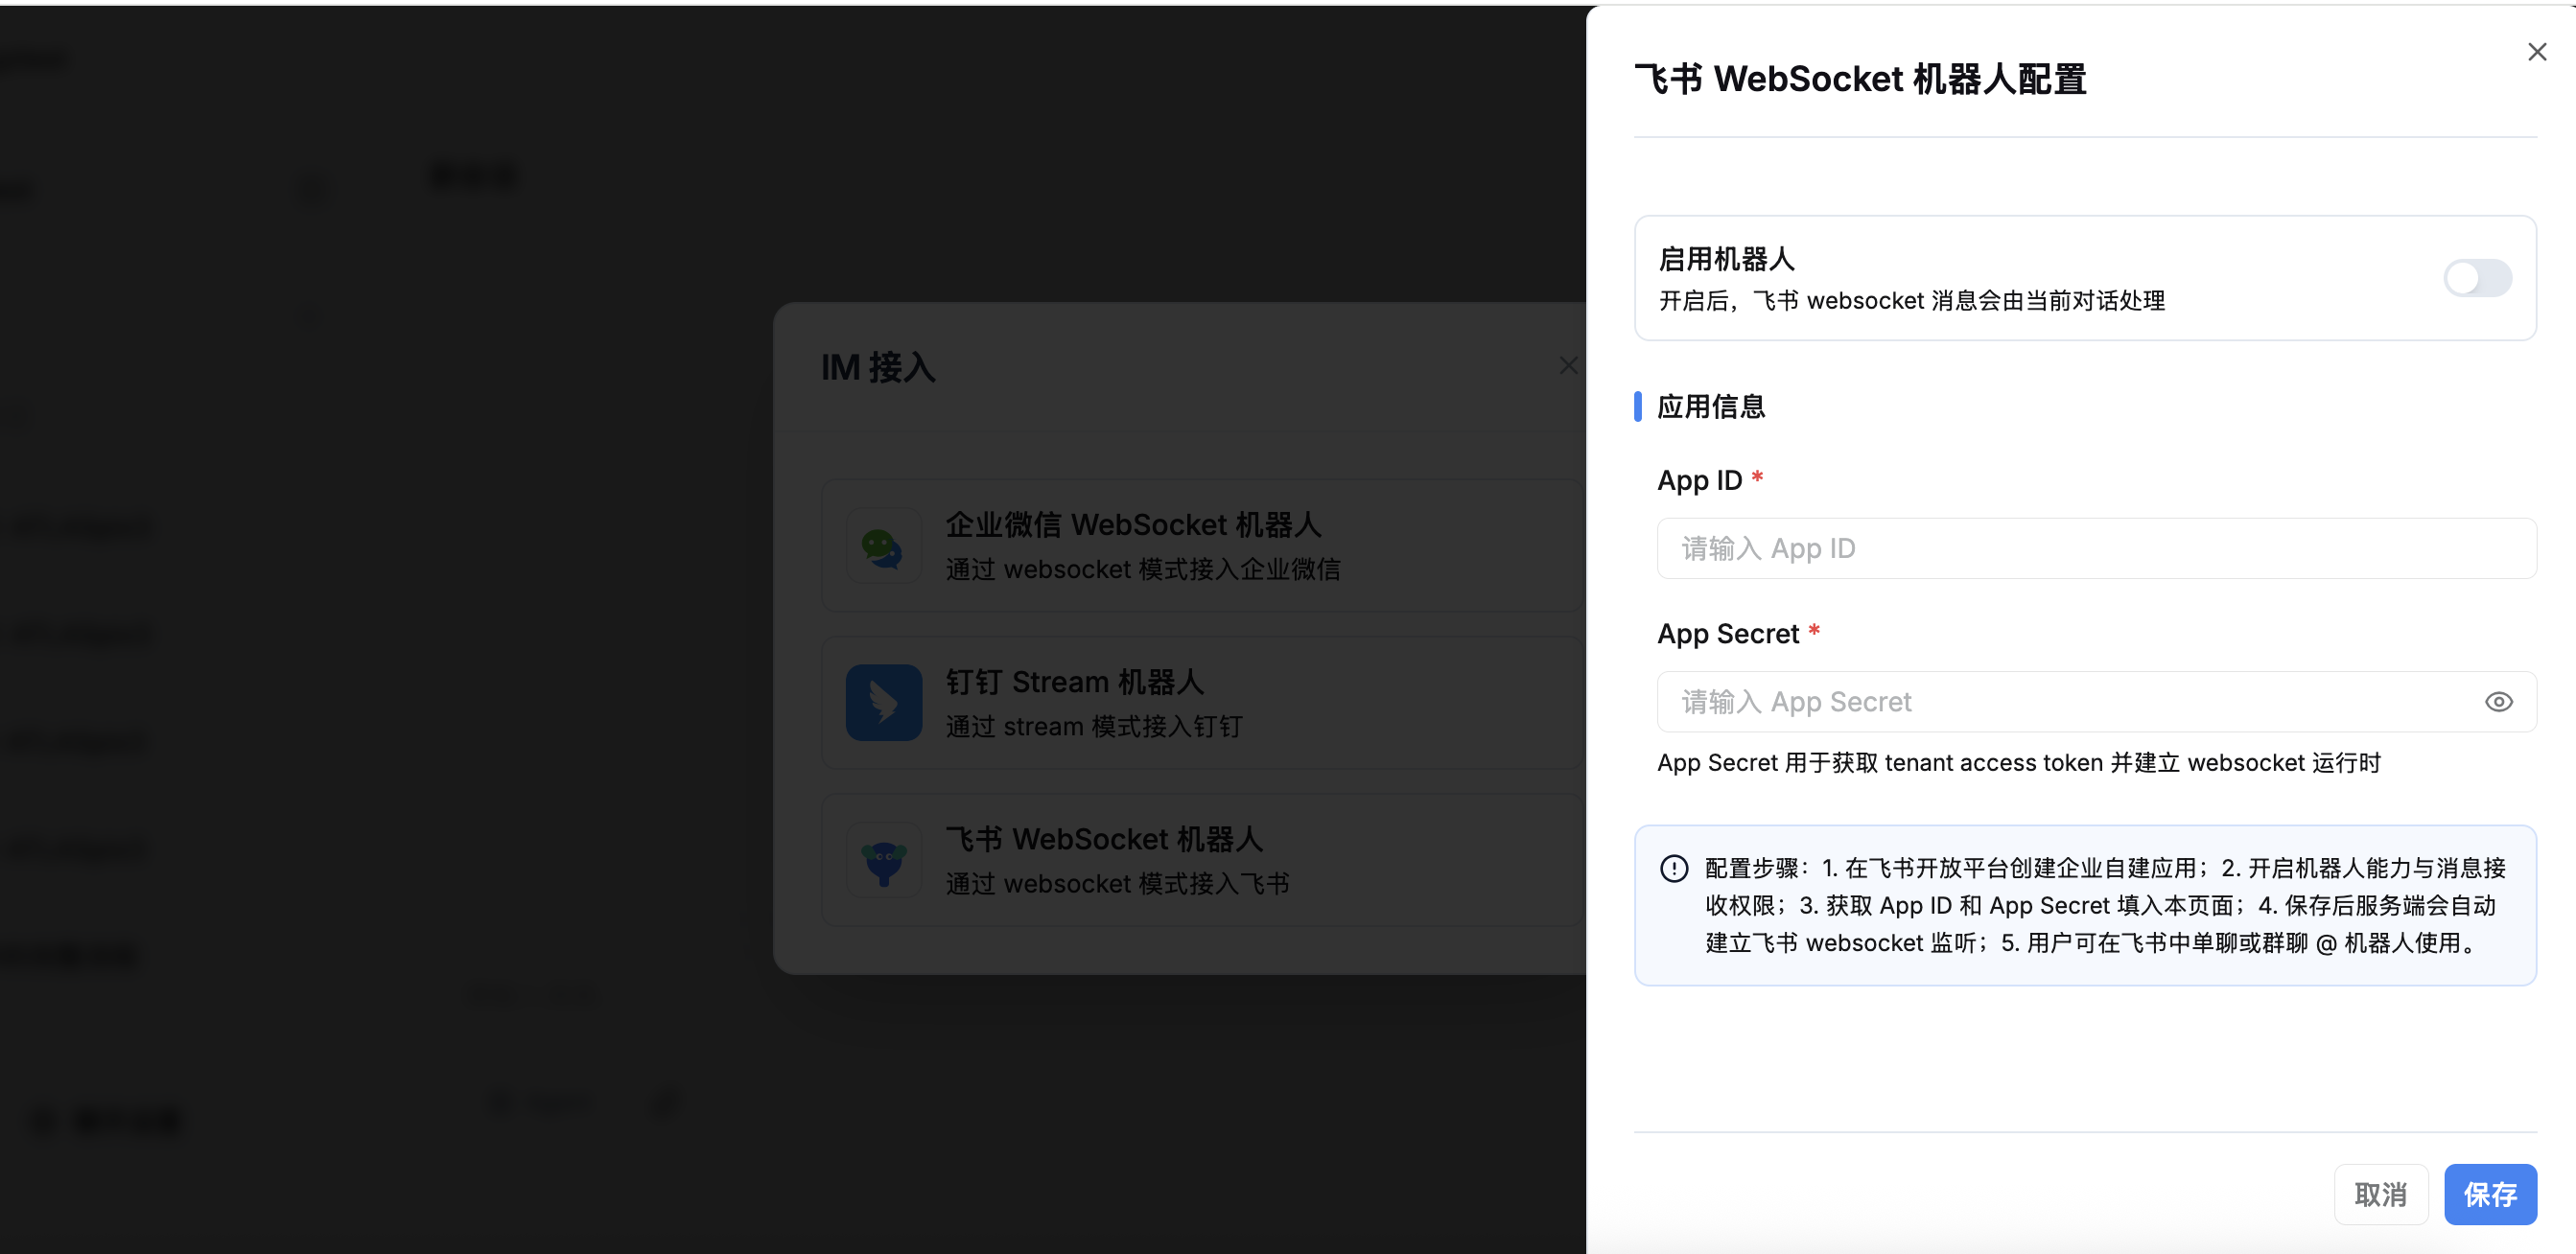Click the App Secret helper text about tenant access token

click(2018, 763)
